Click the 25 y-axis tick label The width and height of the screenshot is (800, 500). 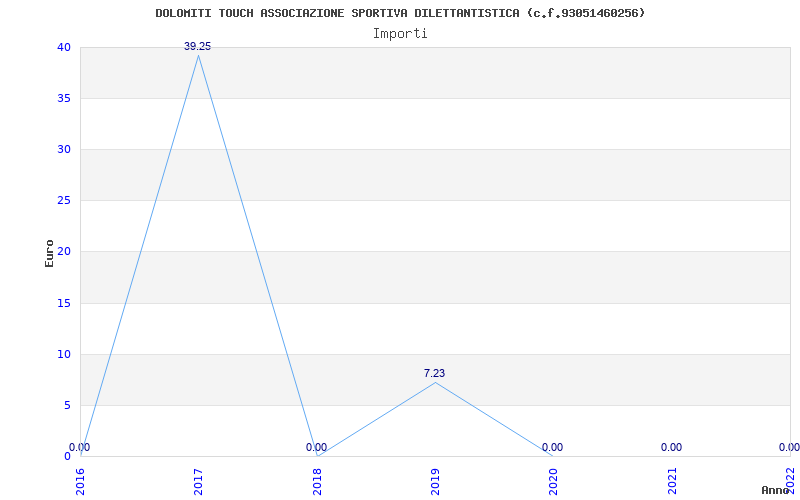(x=64, y=201)
